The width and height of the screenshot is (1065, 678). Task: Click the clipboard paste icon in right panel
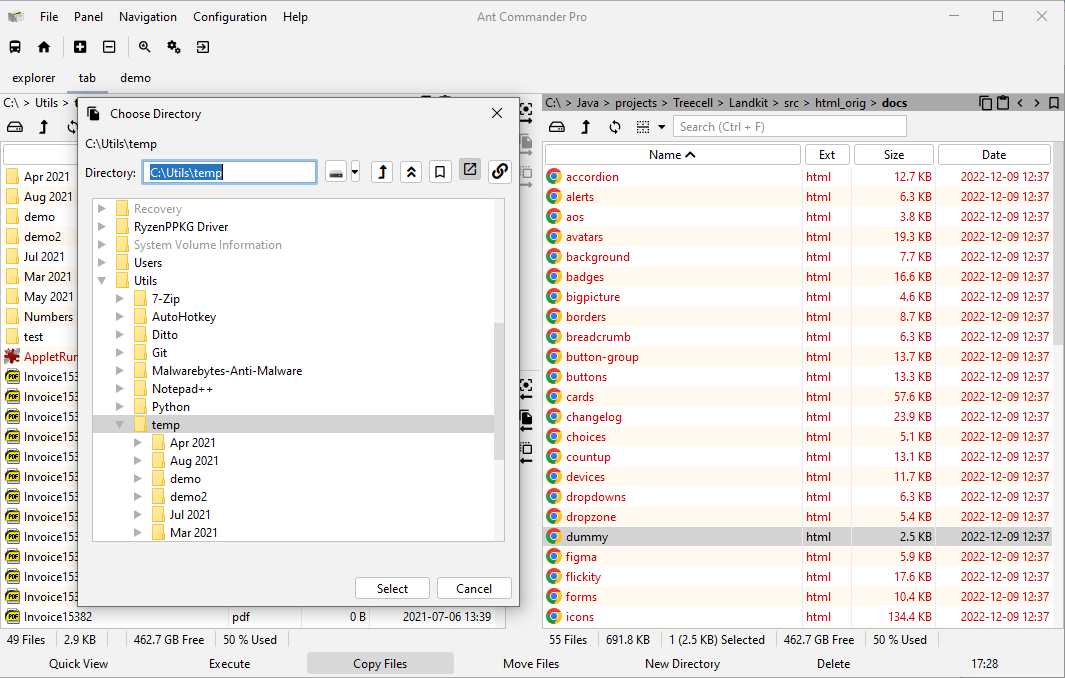[x=1003, y=103]
